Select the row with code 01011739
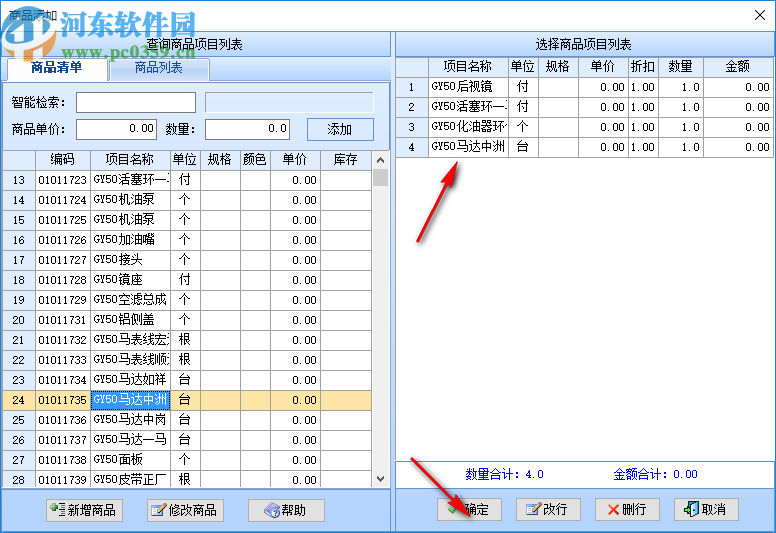This screenshot has height=533, width=776. pyautogui.click(x=187, y=479)
